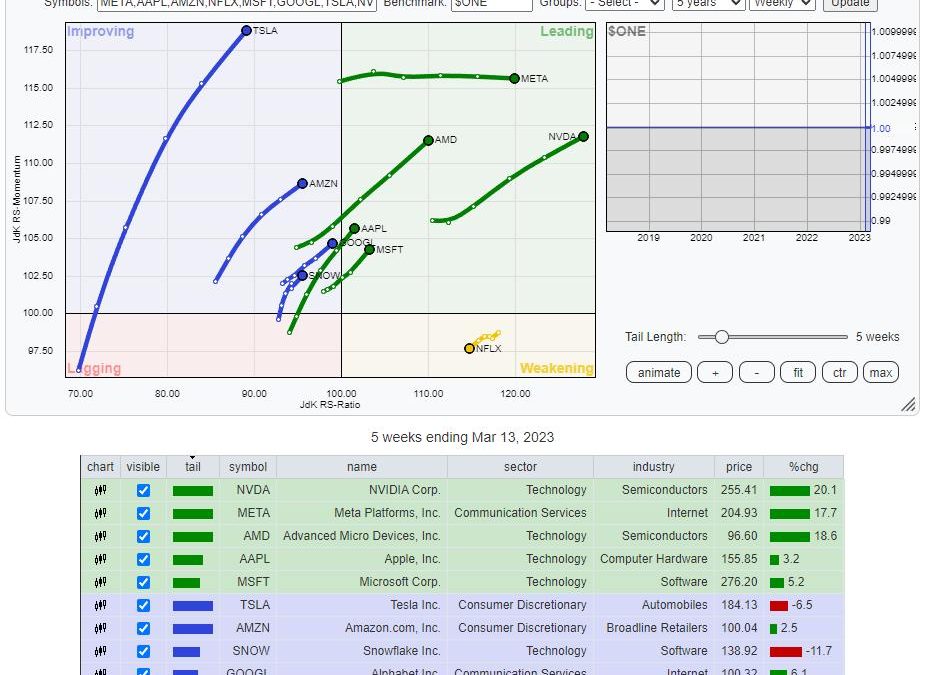Uncheck visibility for AMD

[x=143, y=536]
